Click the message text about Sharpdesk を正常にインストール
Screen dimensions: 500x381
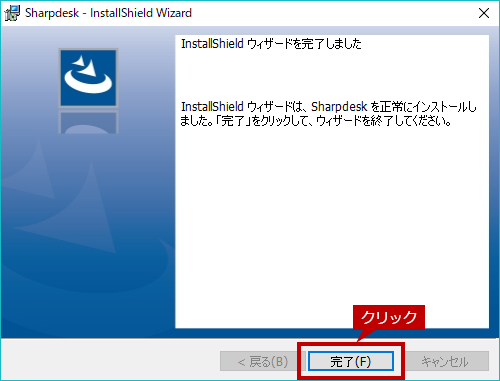pyautogui.click(x=328, y=114)
